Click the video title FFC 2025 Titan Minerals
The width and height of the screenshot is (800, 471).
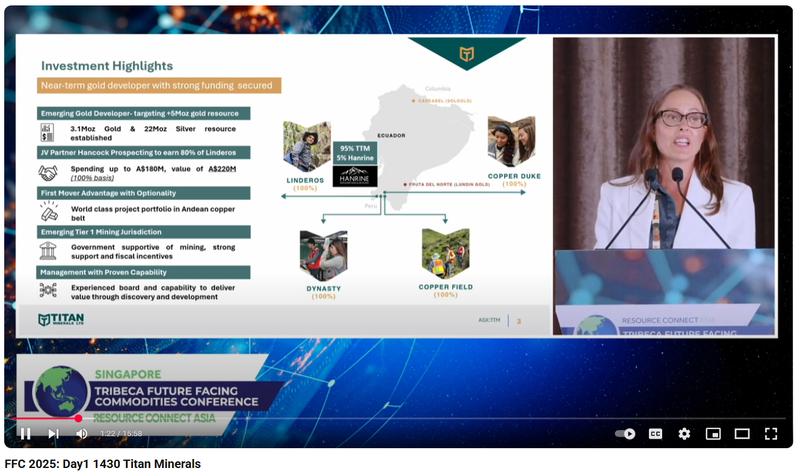103,464
